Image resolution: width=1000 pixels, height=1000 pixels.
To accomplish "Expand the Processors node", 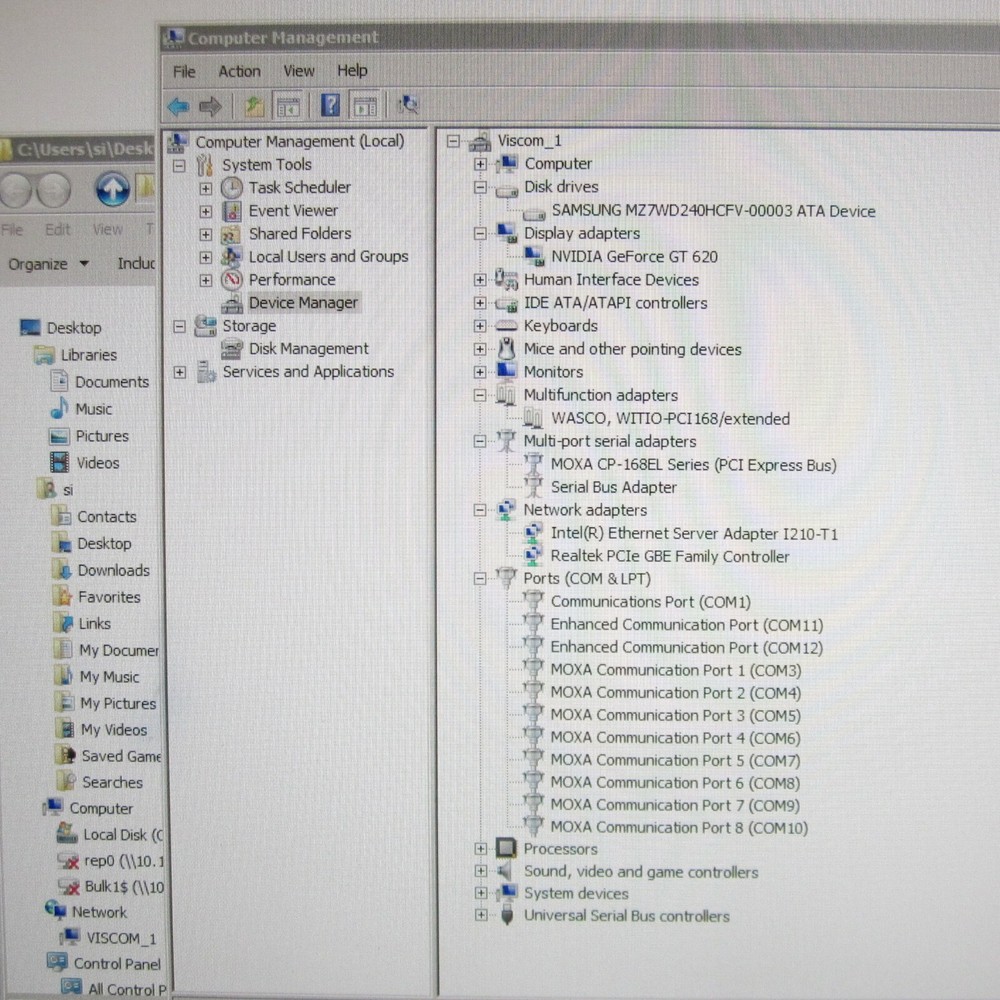I will click(x=482, y=849).
